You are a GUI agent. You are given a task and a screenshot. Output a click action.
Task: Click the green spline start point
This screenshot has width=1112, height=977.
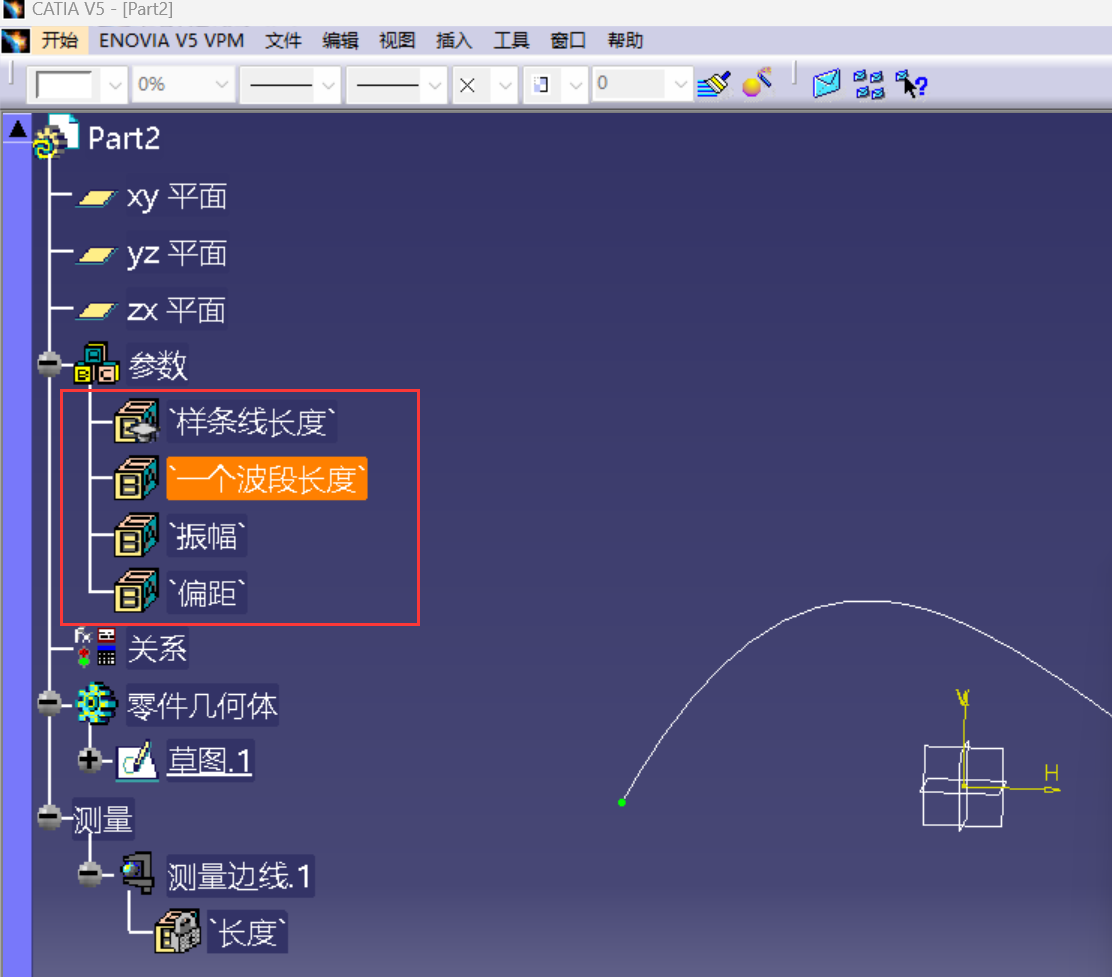[622, 803]
